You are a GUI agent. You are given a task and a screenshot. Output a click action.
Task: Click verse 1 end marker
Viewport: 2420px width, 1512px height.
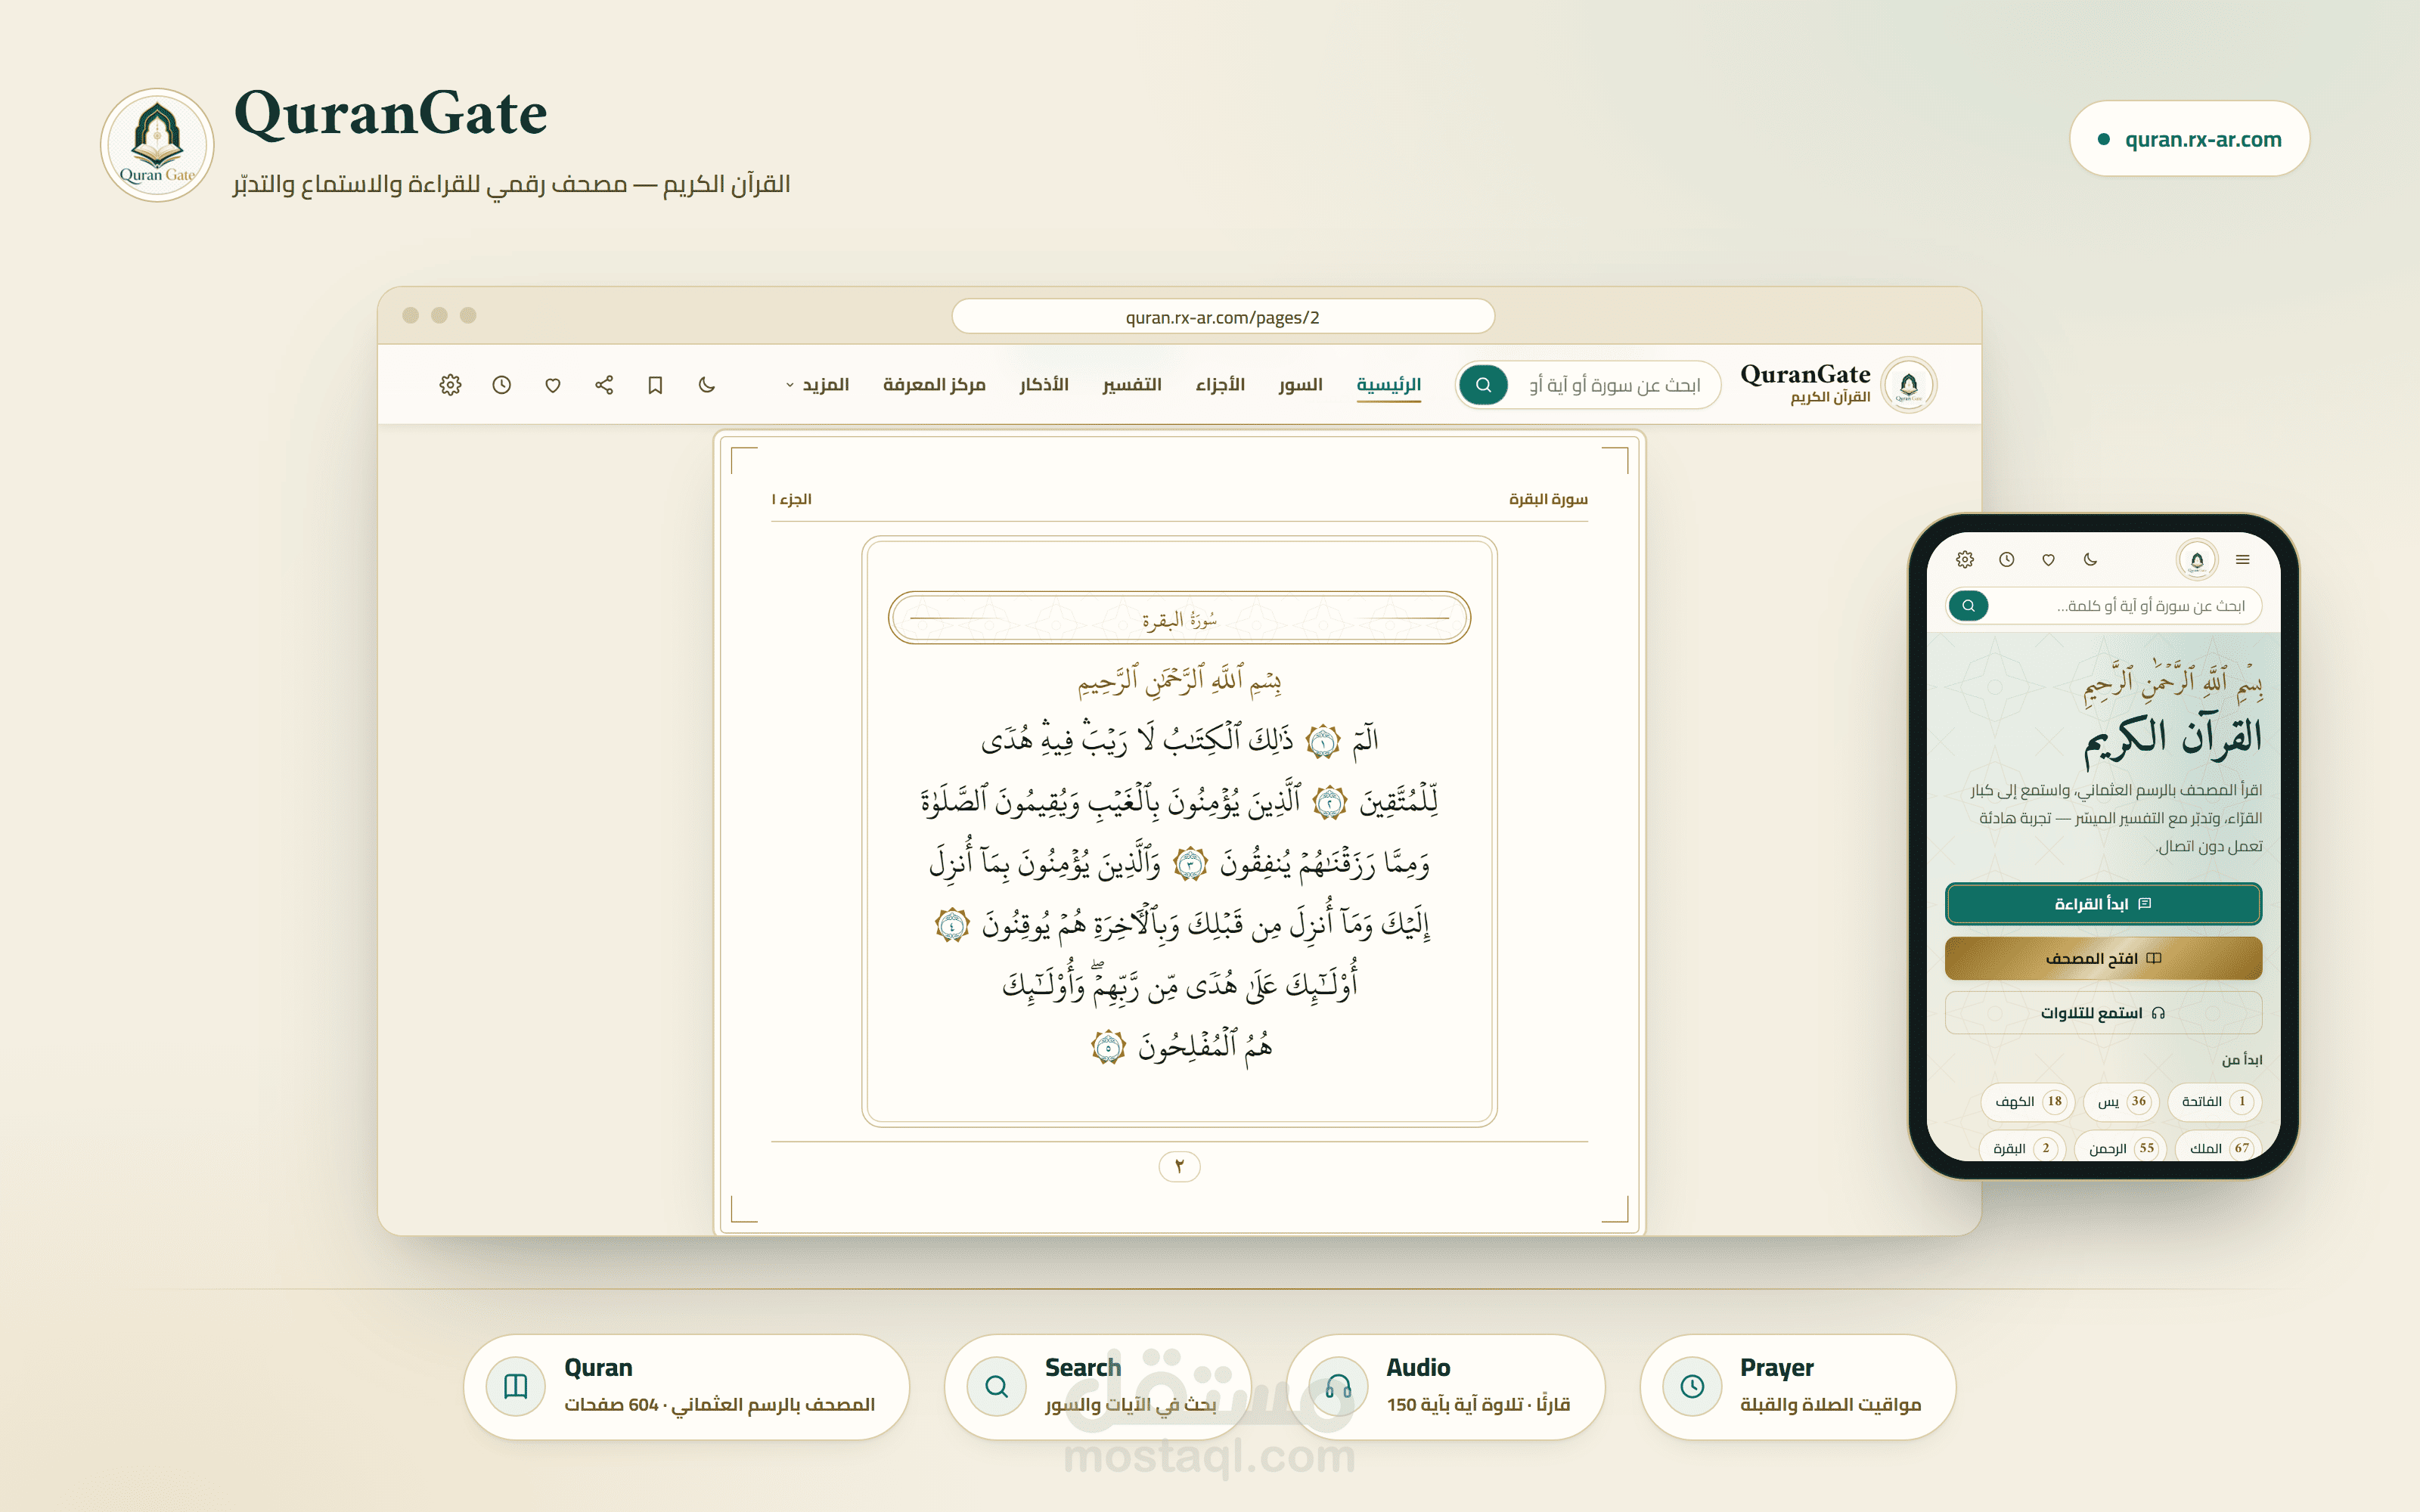pos(1323,742)
